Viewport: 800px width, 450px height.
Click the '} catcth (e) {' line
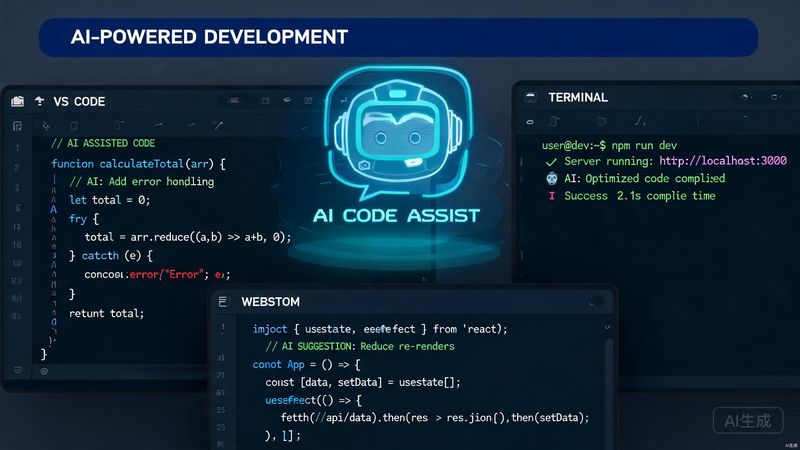[x=111, y=256]
